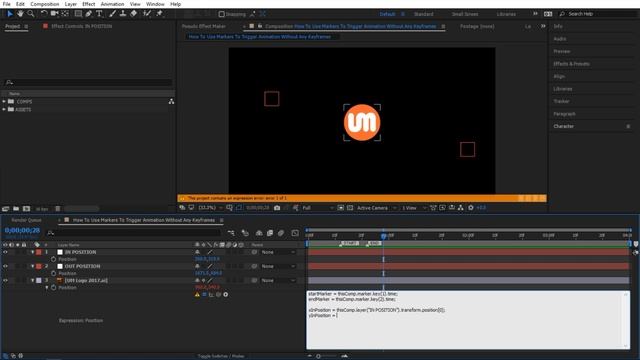This screenshot has height=360, width=640.
Task: Expand the COMPS folder
Action: (4, 101)
